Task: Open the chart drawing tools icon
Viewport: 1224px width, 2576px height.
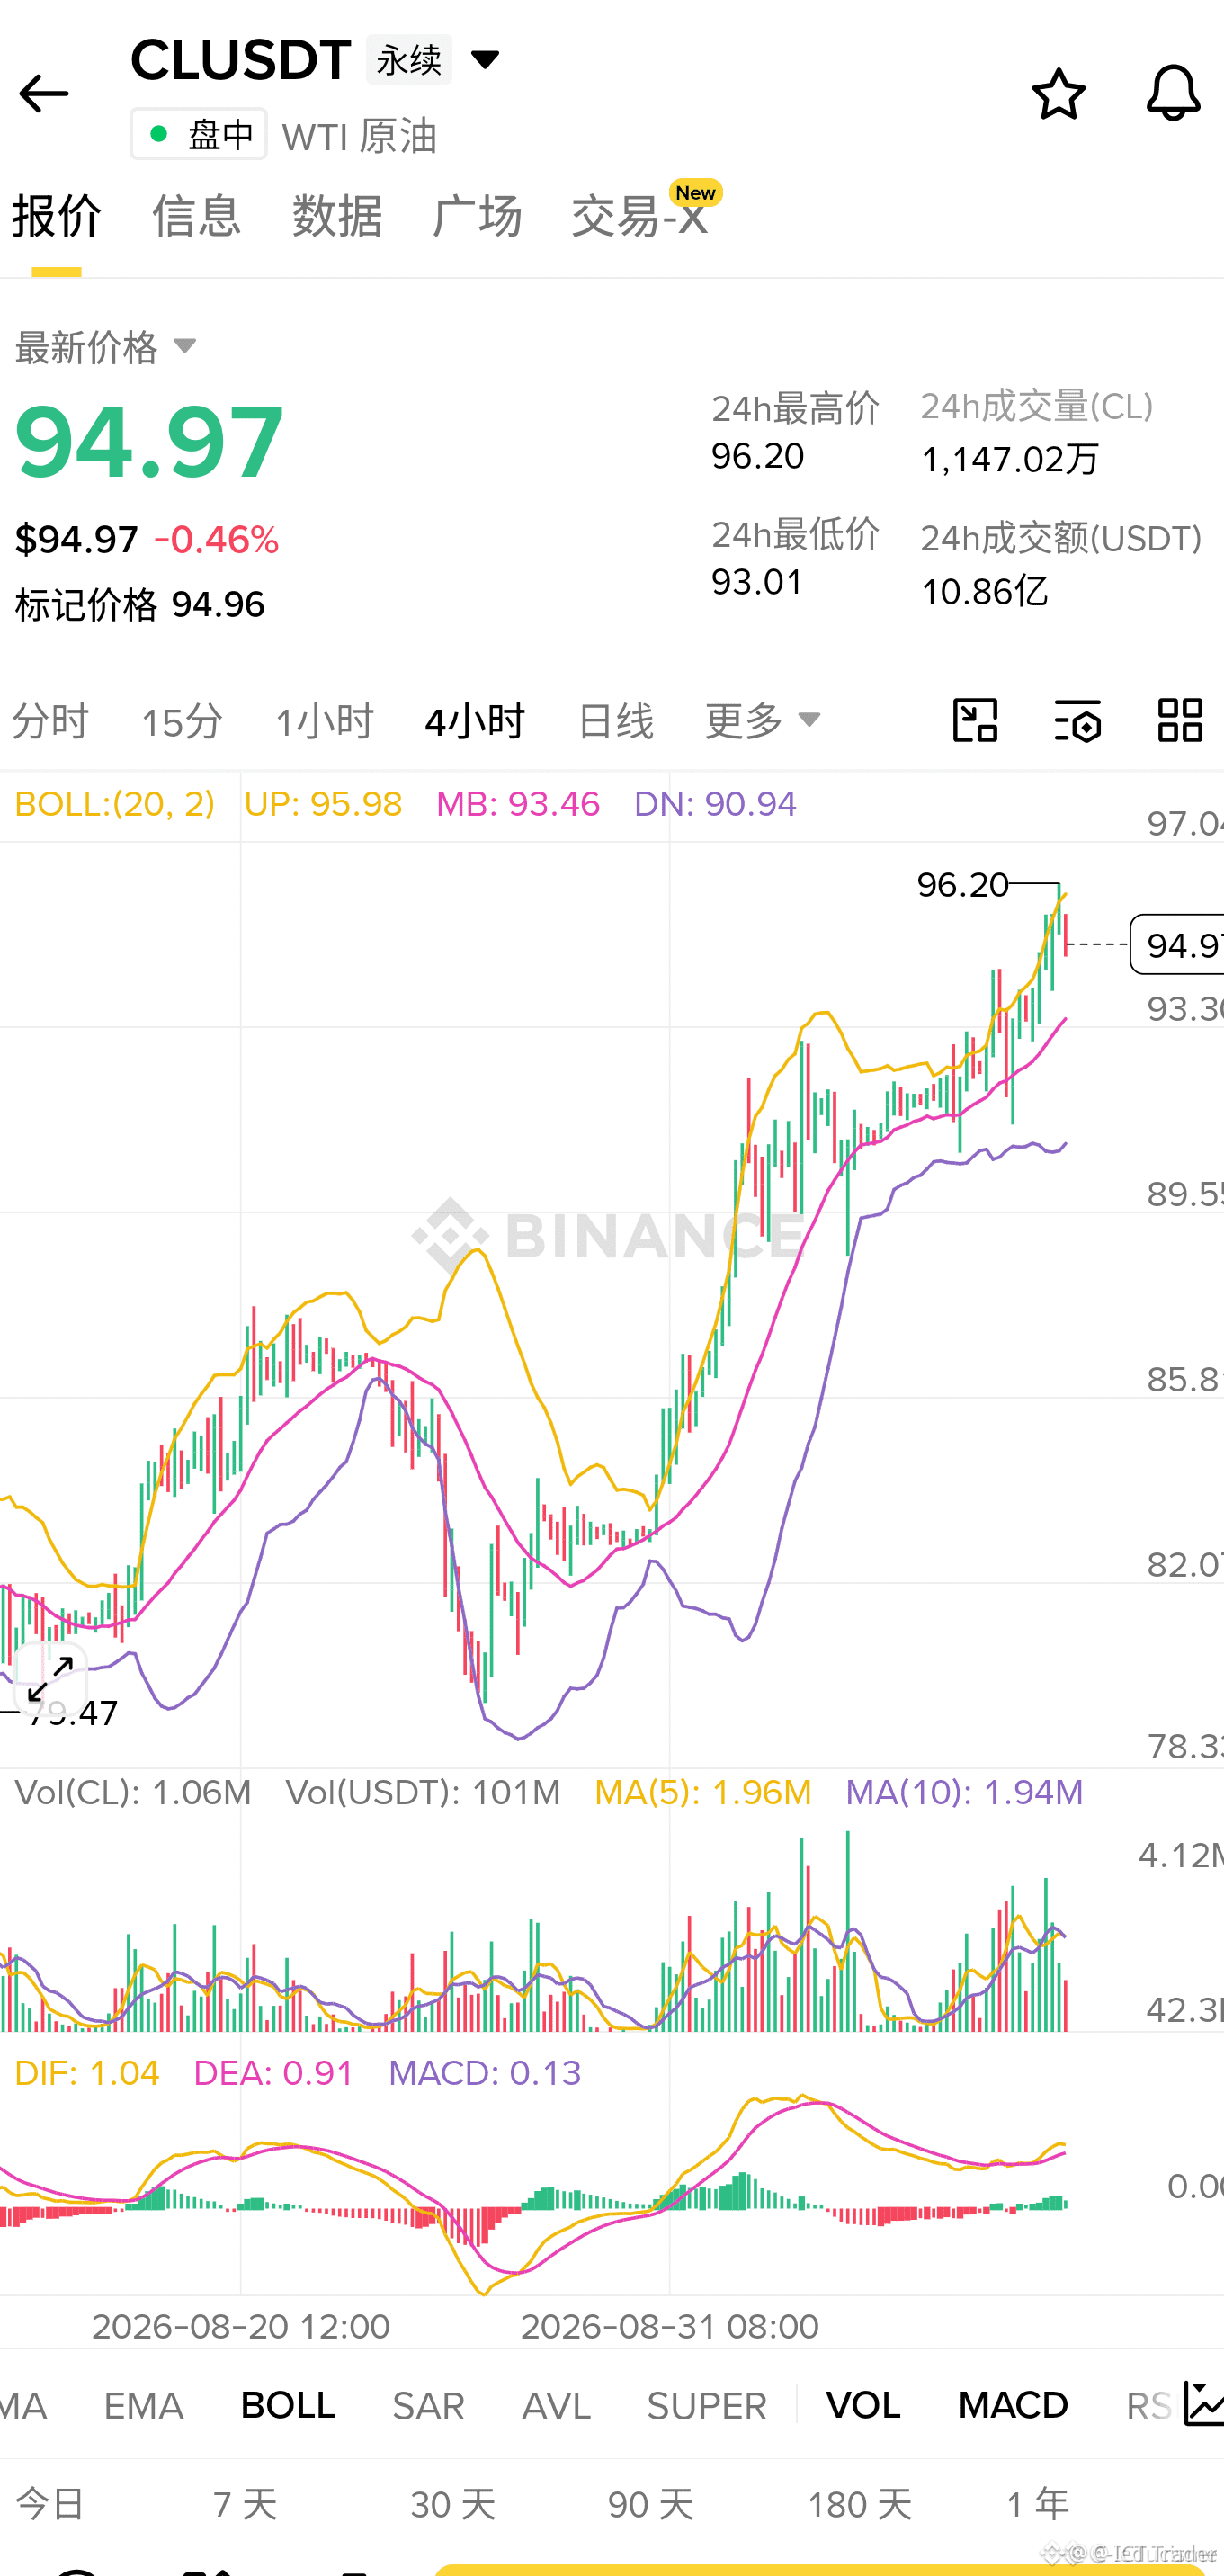Action: tap(975, 720)
